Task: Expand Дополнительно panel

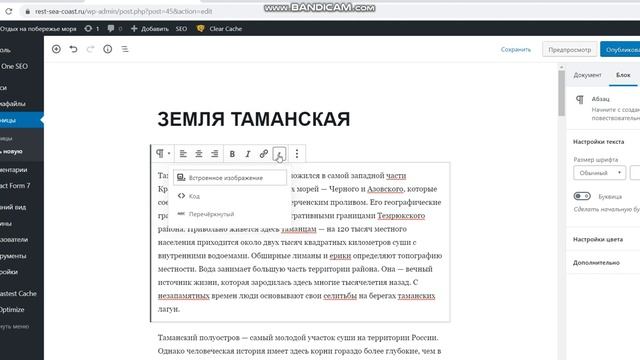Action: [596, 262]
